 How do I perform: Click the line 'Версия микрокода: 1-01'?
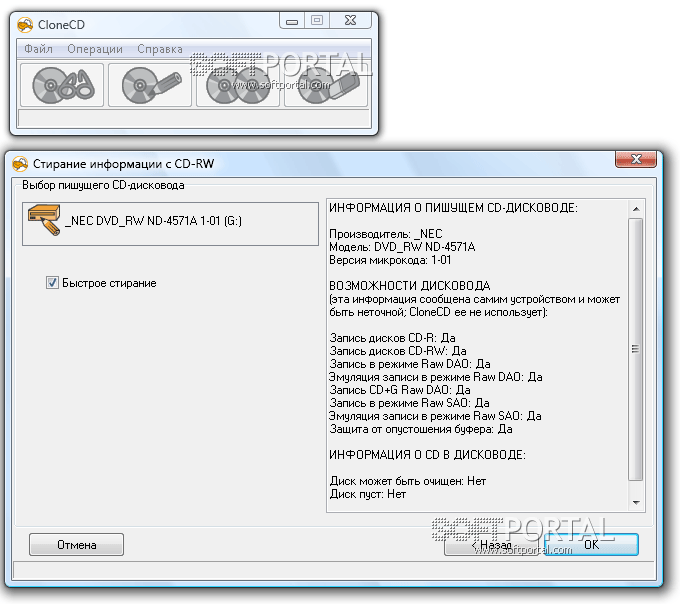pyautogui.click(x=390, y=260)
